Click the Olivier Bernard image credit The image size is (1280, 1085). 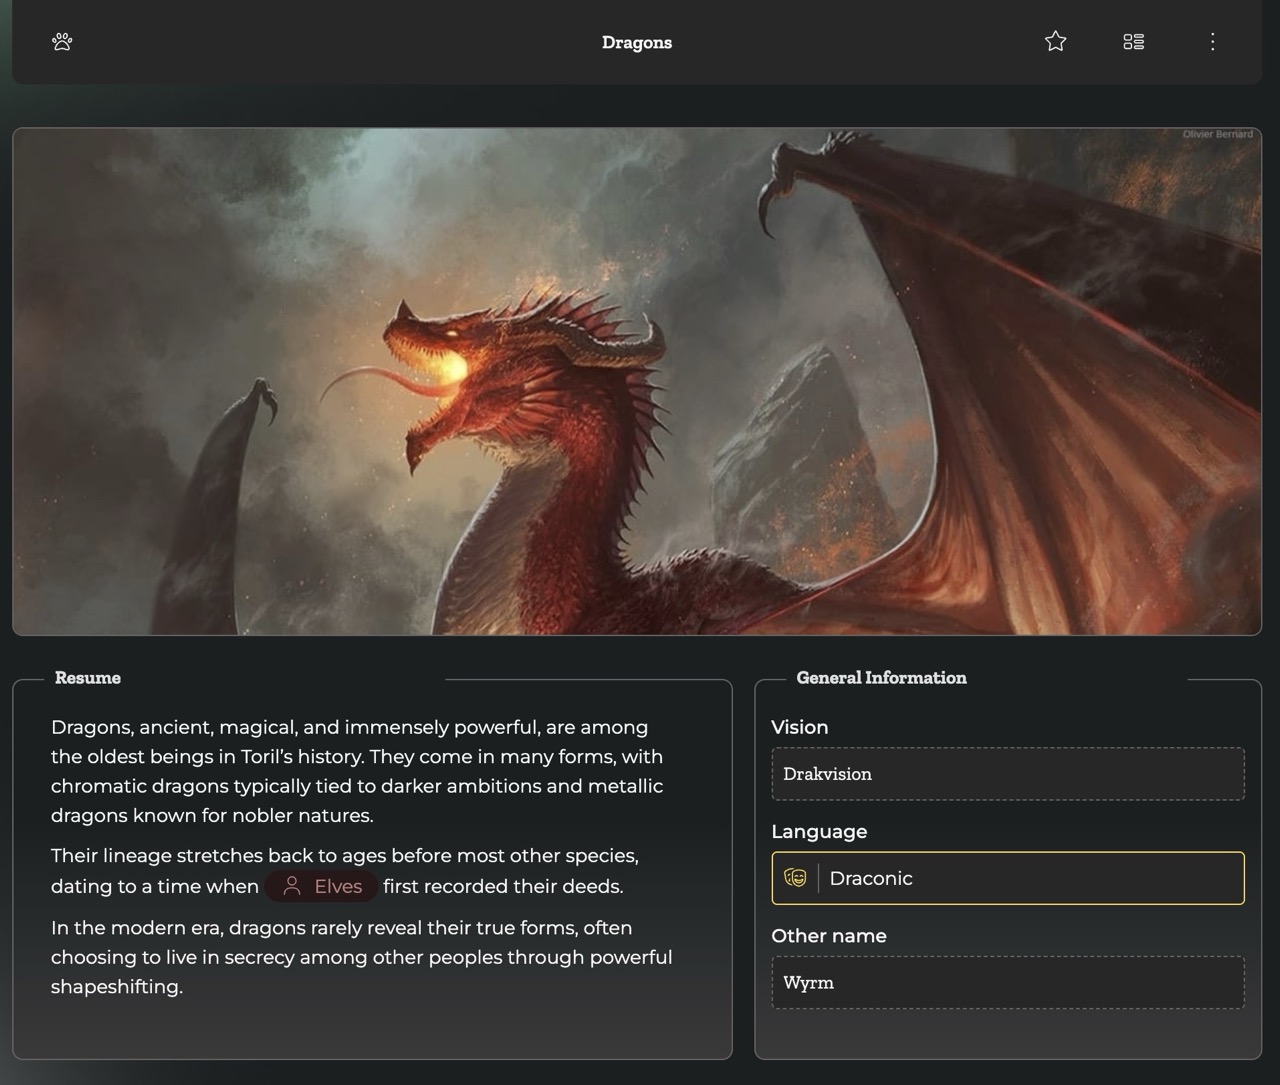click(1216, 134)
